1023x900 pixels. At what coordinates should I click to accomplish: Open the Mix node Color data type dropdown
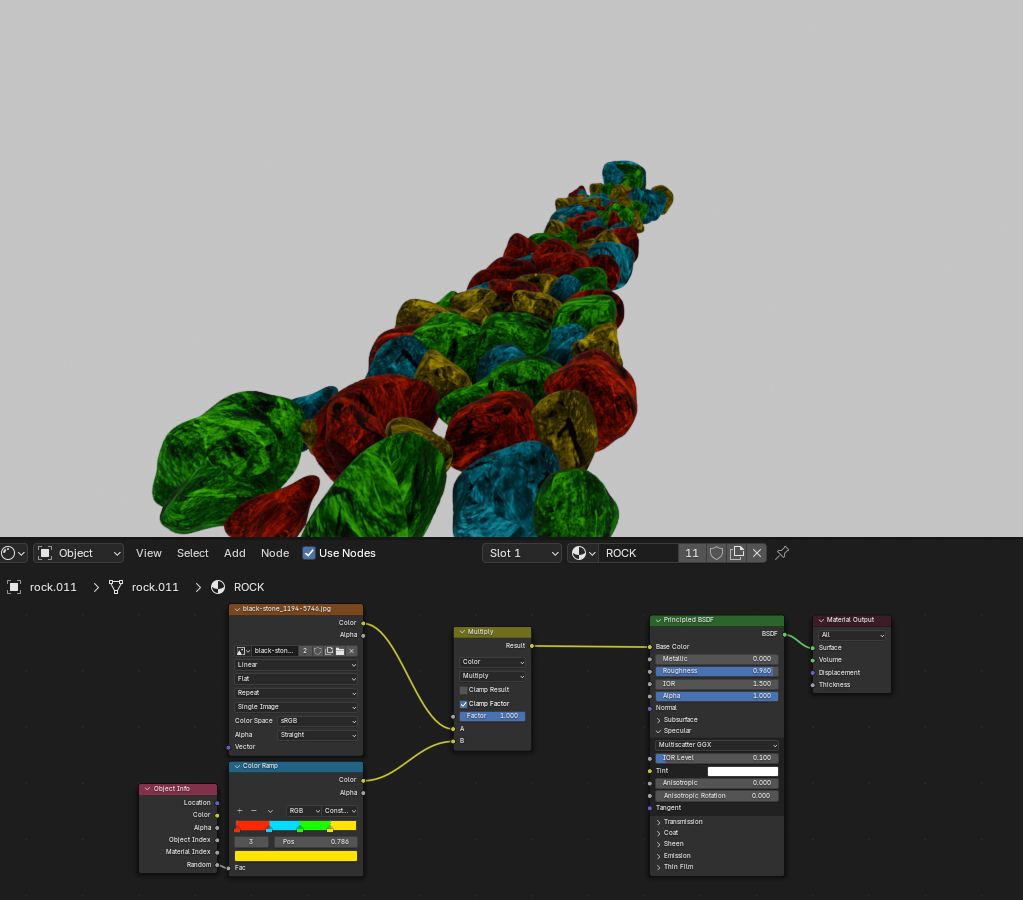pyautogui.click(x=493, y=662)
